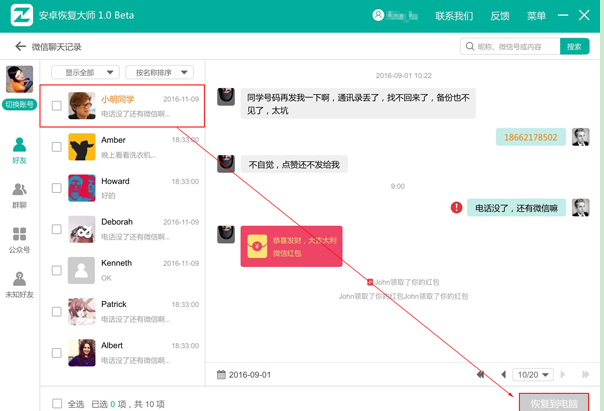This screenshot has height=411, width=604.
Task: Click the user account icon in title bar
Action: click(378, 16)
